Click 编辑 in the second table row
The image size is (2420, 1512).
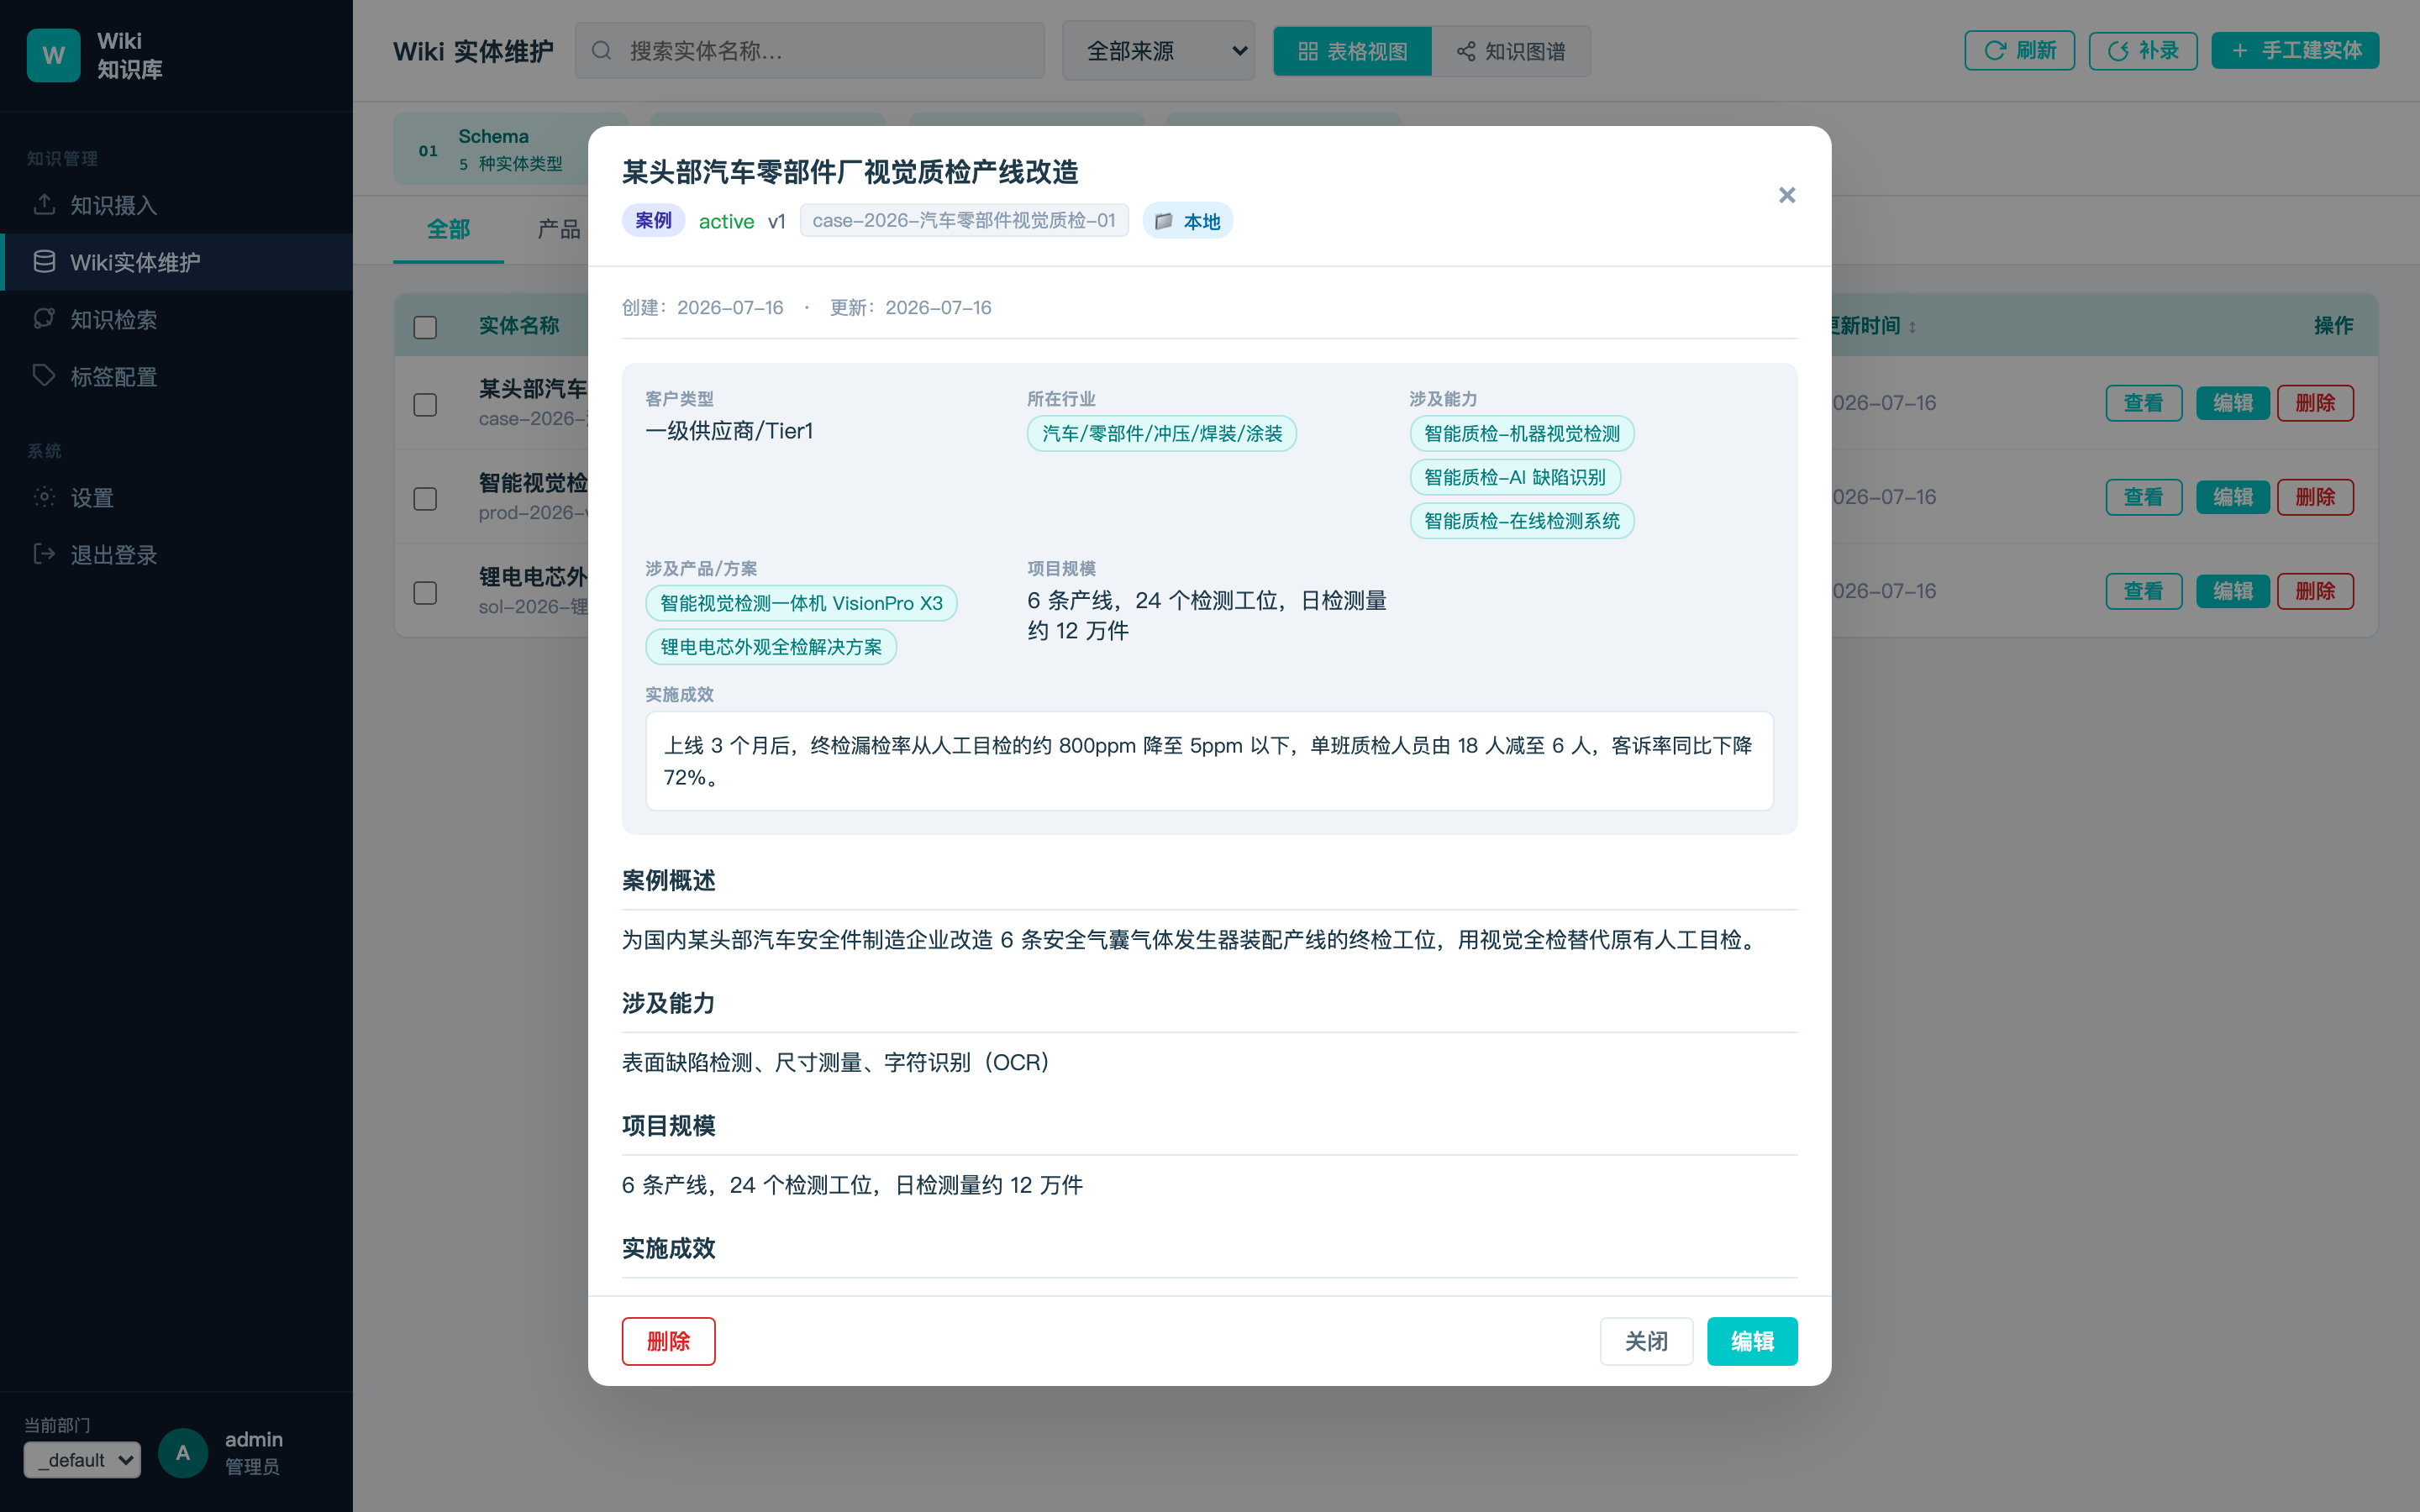tap(2232, 497)
